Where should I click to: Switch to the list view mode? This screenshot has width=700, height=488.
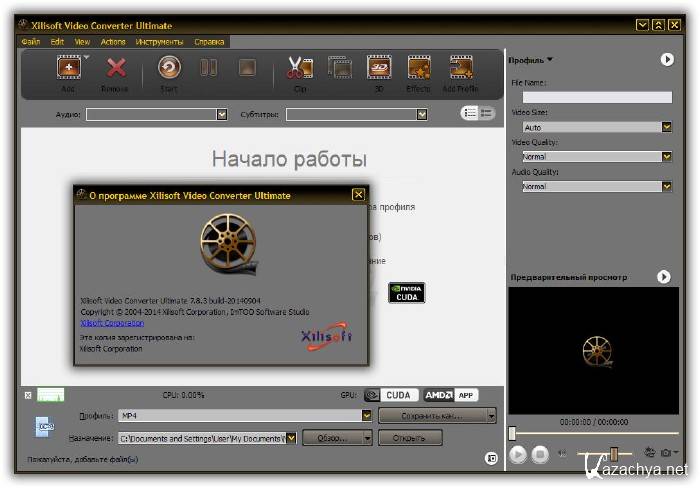click(469, 113)
